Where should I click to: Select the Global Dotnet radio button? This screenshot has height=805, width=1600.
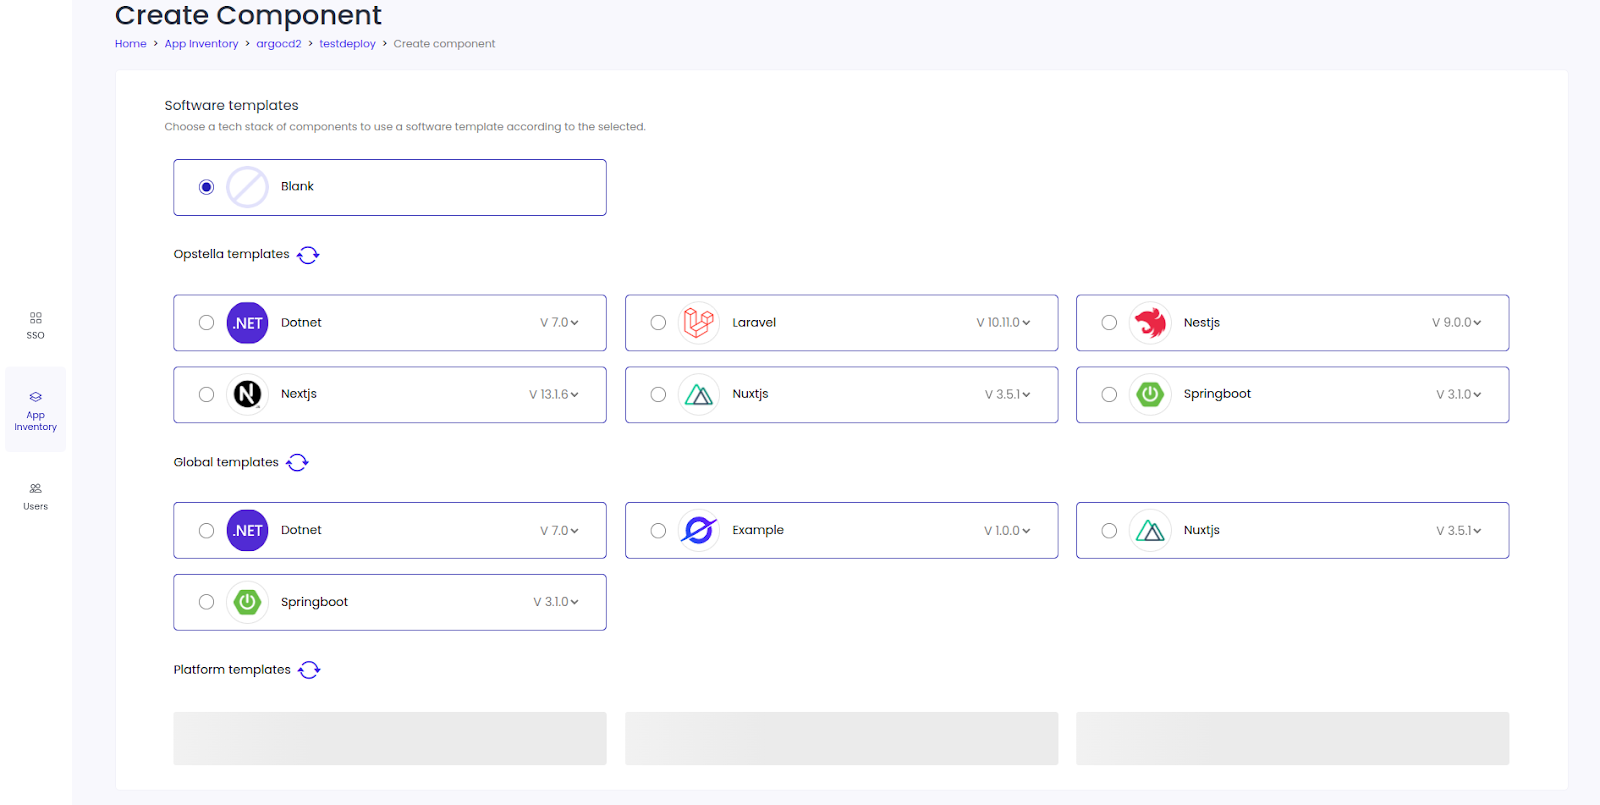pos(206,531)
